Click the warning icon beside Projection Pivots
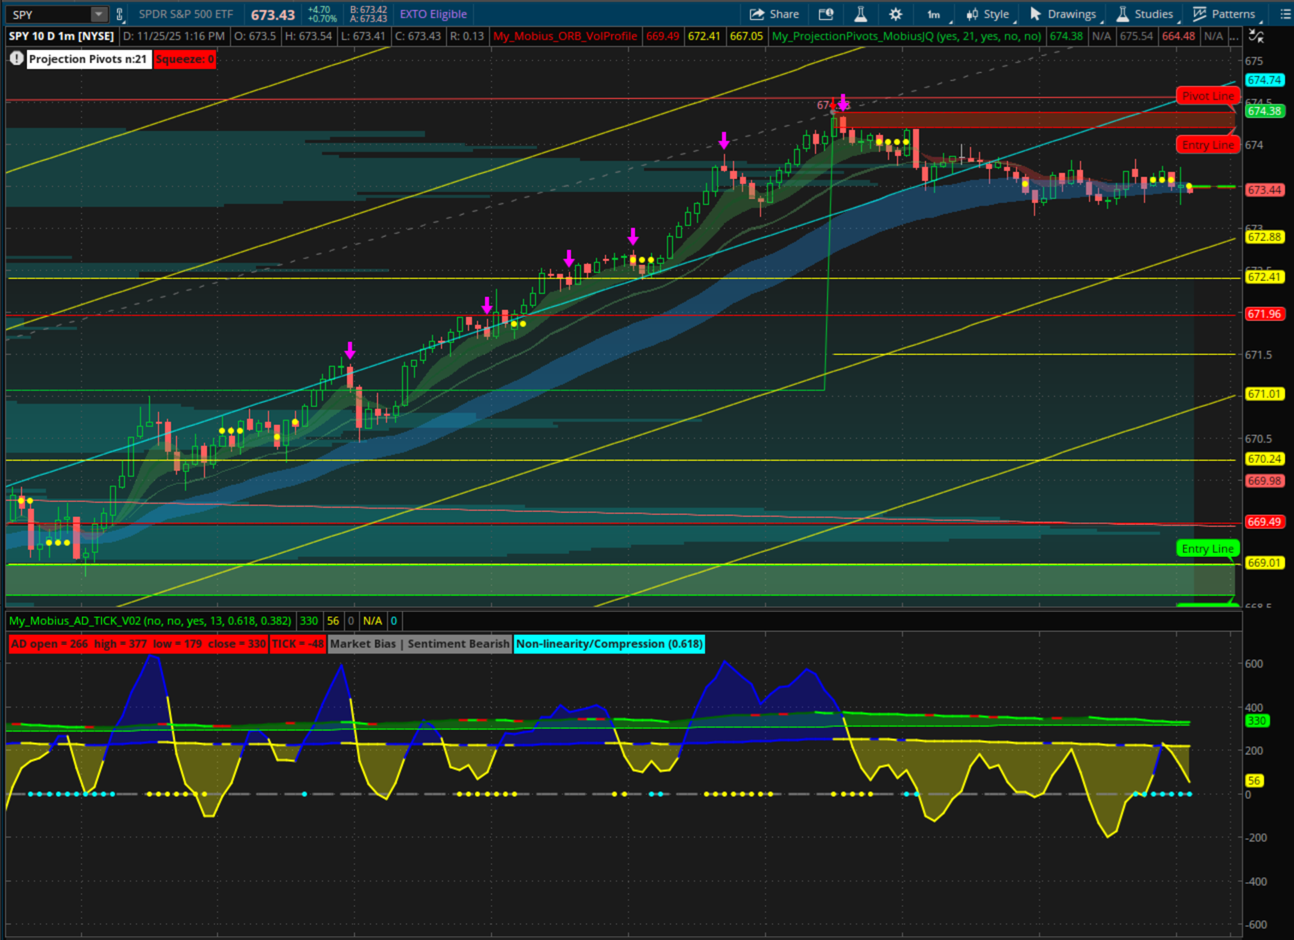 [x=16, y=59]
